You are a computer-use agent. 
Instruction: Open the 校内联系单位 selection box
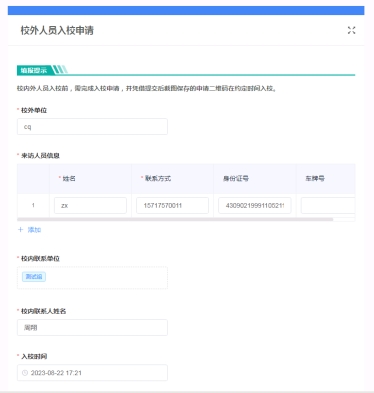92,278
